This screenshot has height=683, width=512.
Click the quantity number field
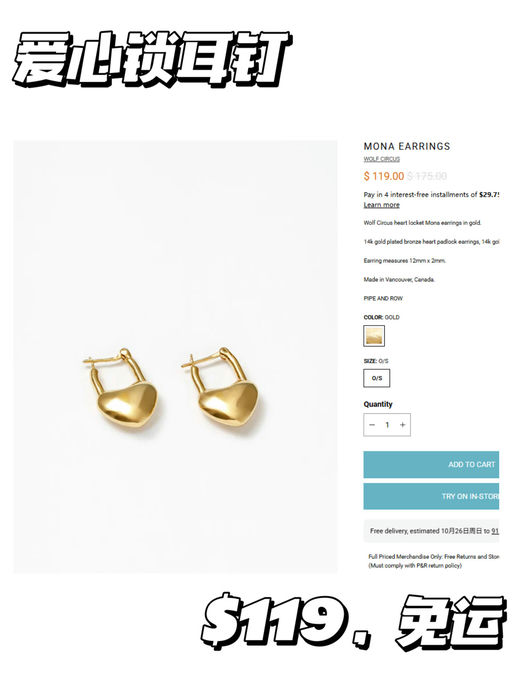(387, 425)
